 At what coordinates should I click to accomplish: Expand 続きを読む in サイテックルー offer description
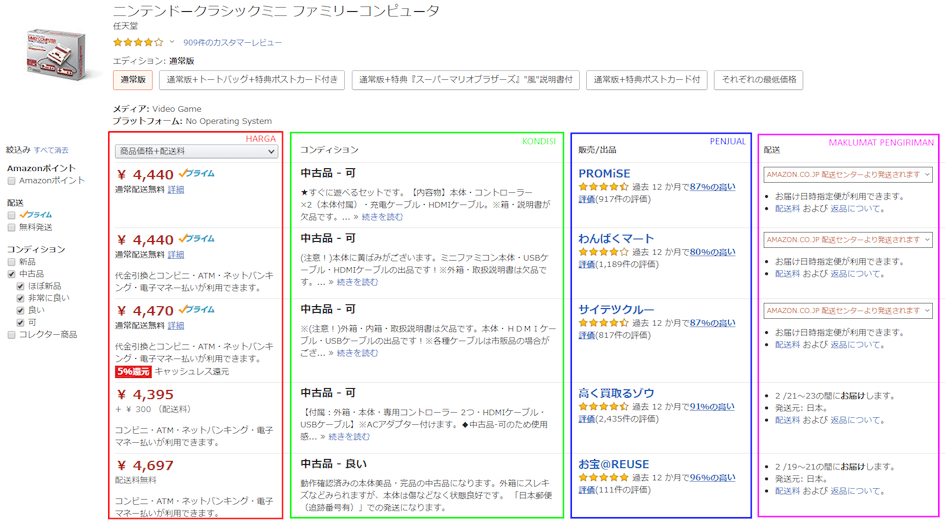pos(357,353)
